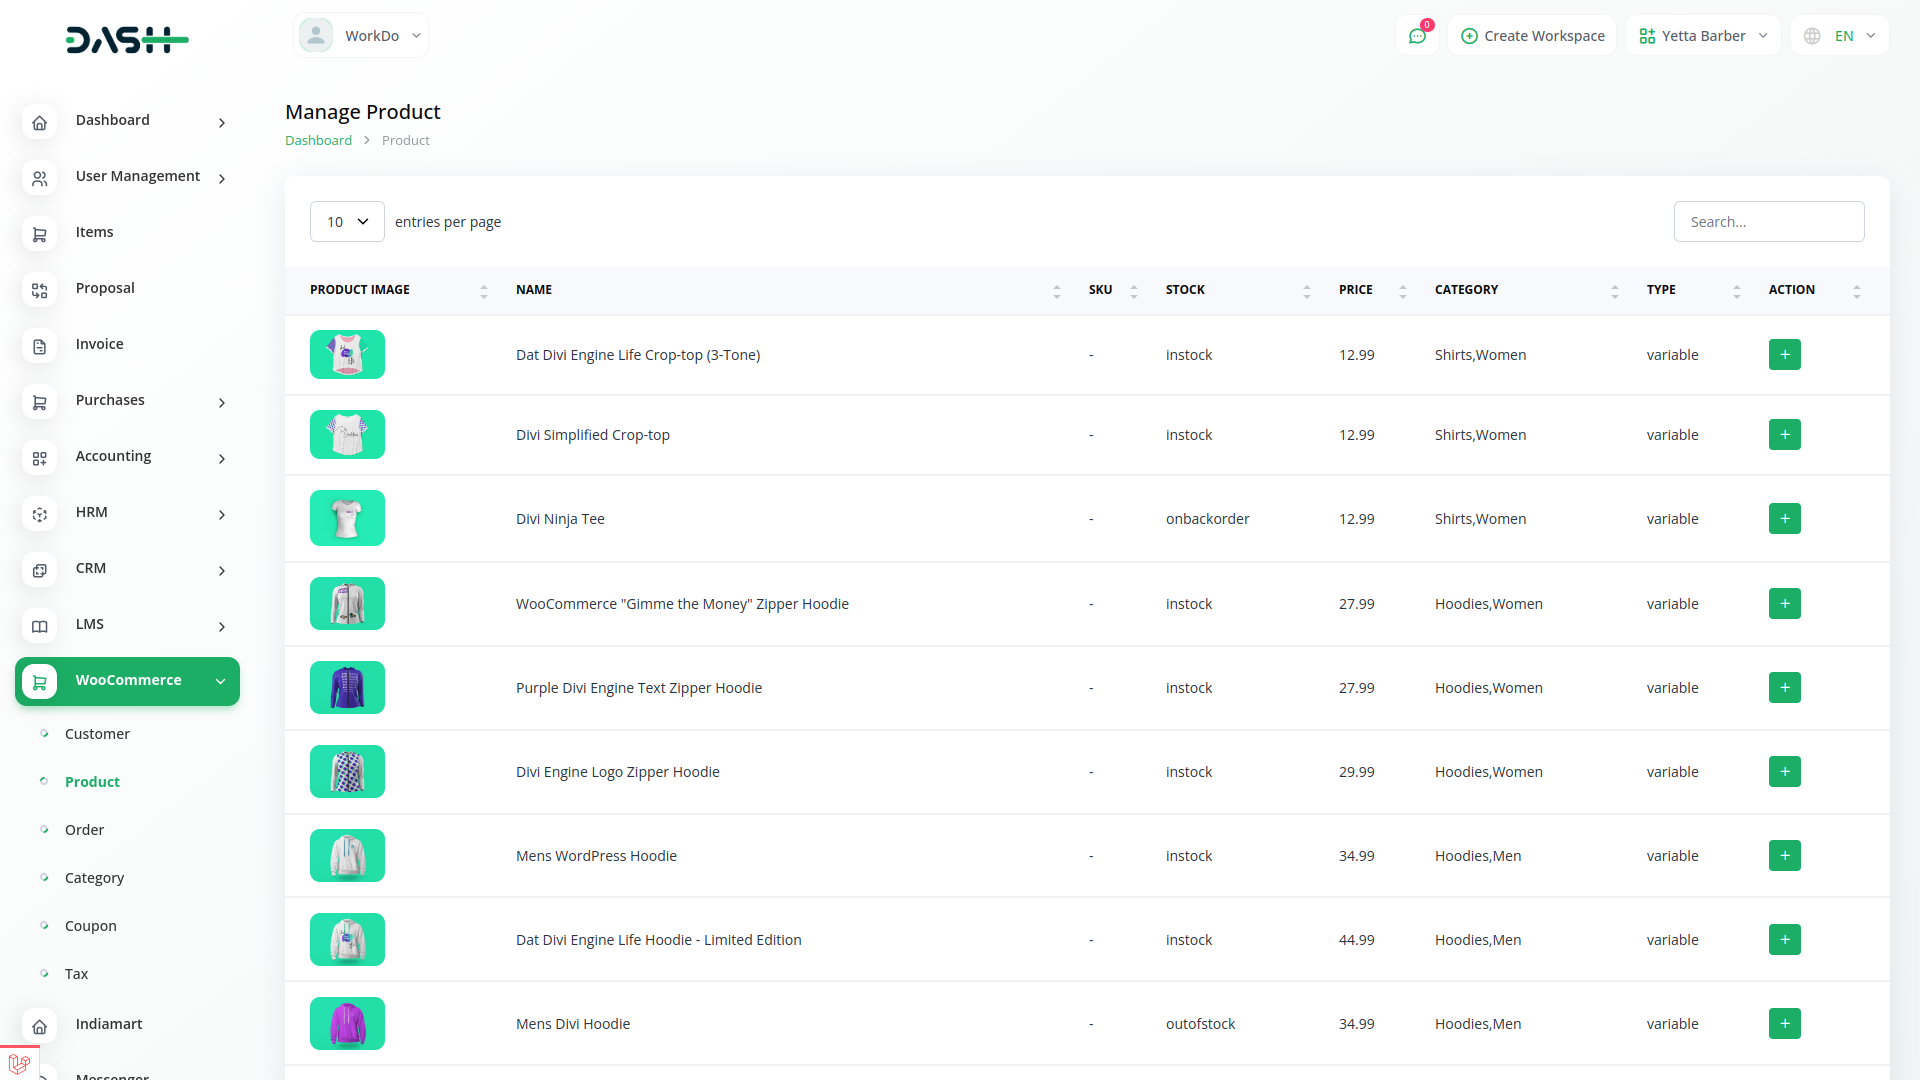Open the WorkDo workspace dropdown
Image resolution: width=1920 pixels, height=1080 pixels.
361,36
